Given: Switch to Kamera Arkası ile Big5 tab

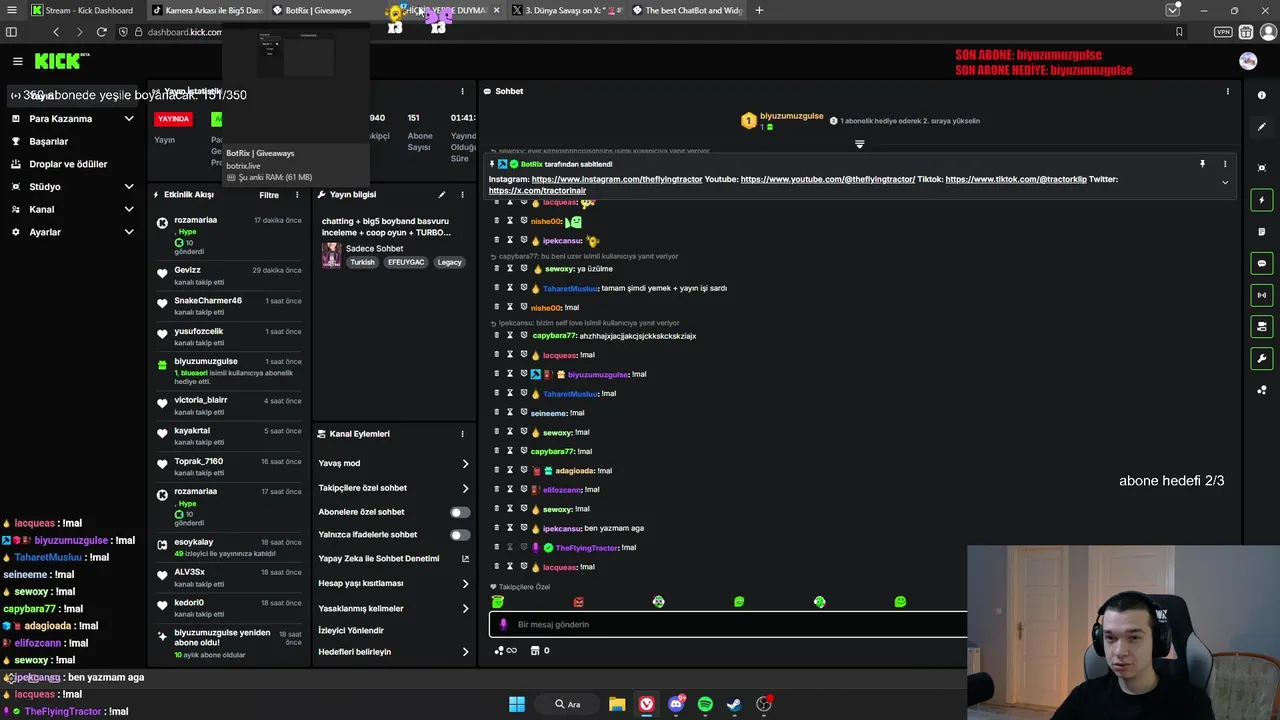Looking at the screenshot, I should (208, 10).
